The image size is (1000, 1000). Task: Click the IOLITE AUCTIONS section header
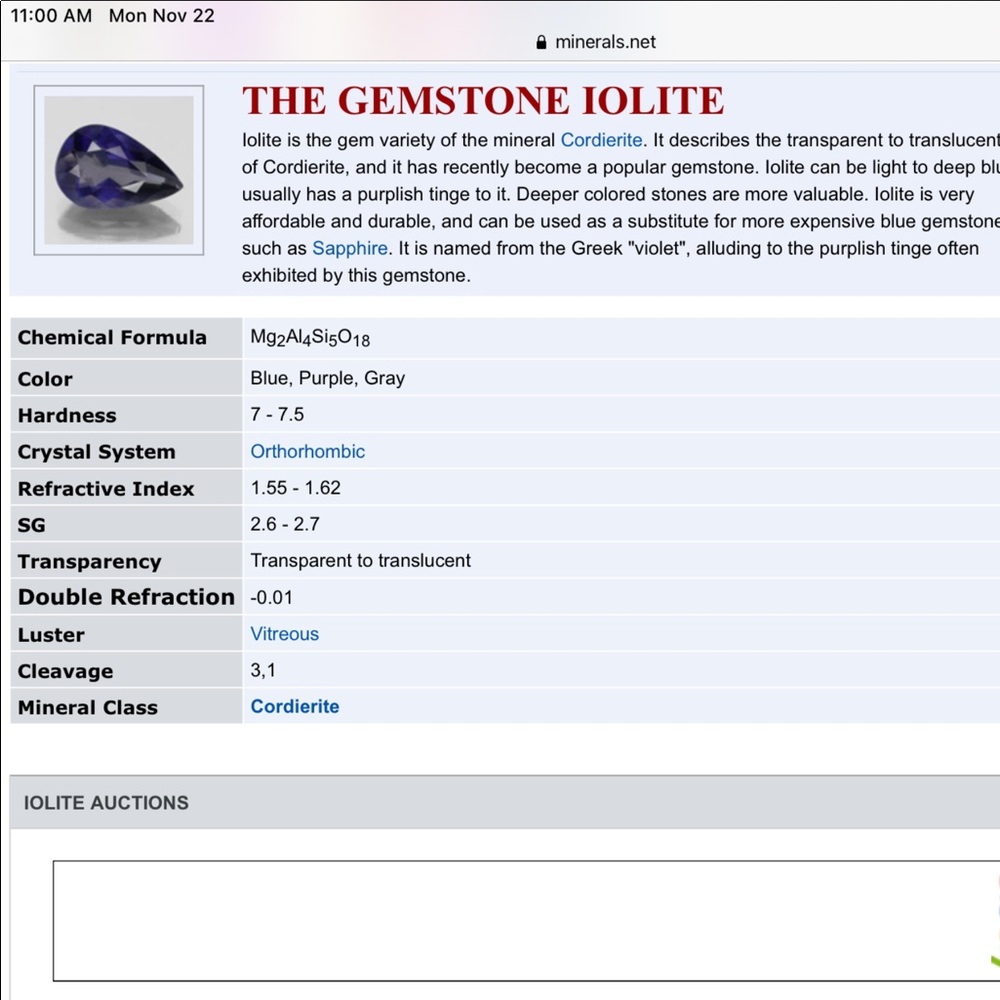105,803
